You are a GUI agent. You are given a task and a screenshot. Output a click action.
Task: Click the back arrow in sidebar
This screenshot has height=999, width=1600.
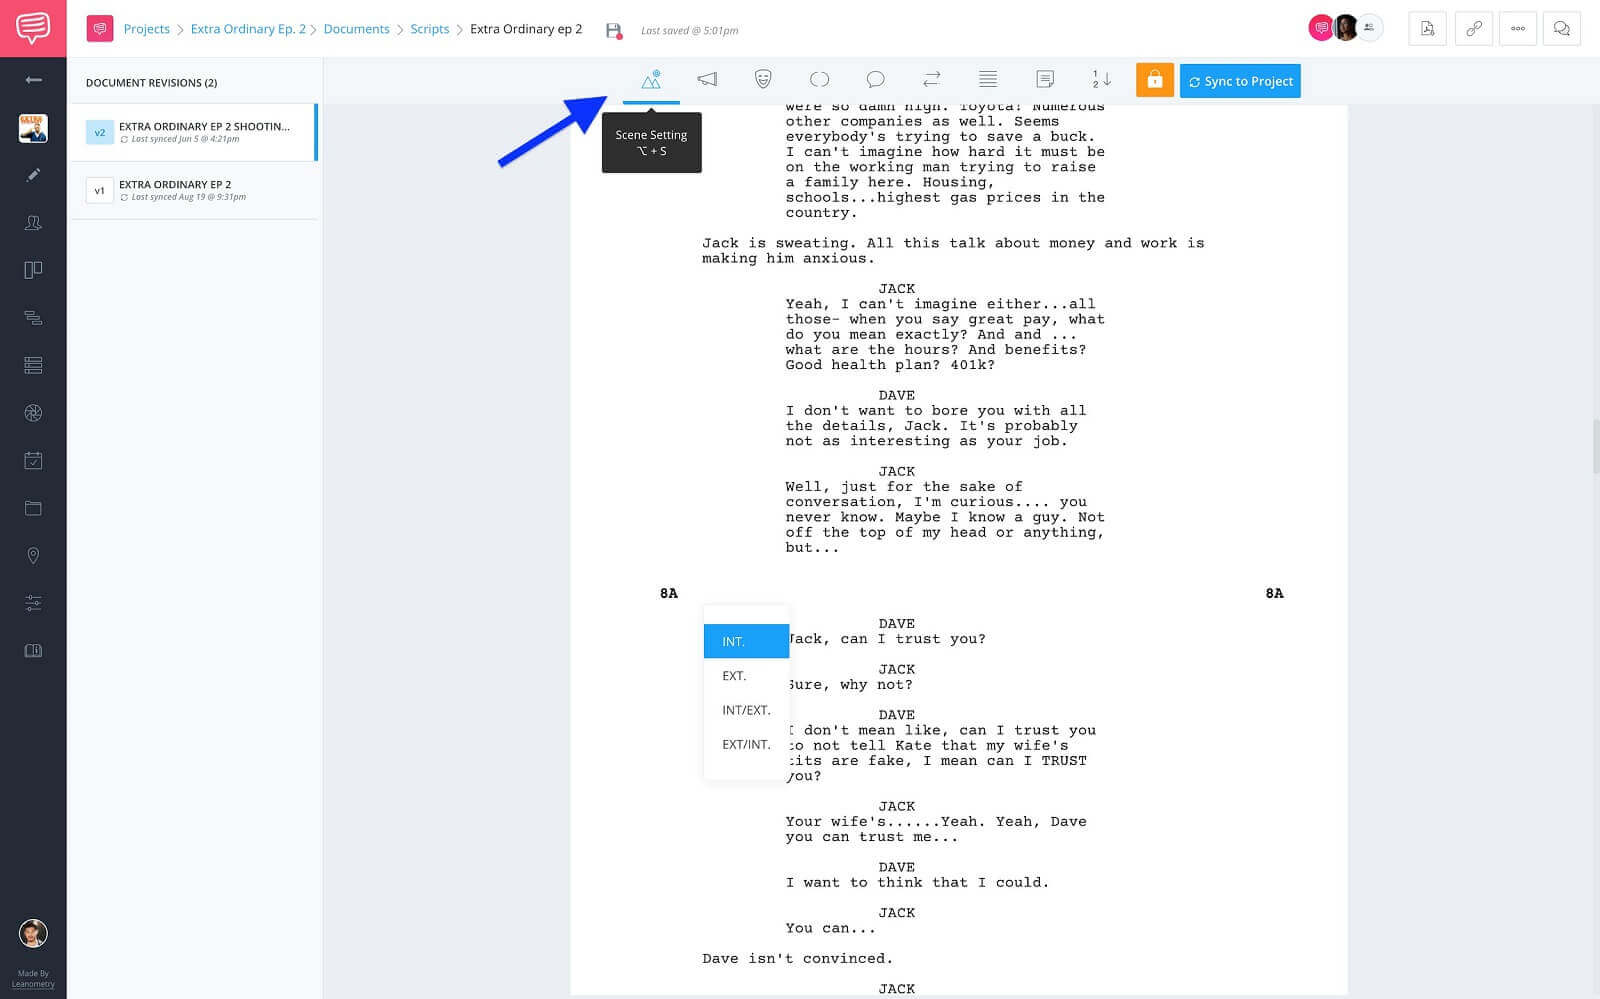point(33,80)
